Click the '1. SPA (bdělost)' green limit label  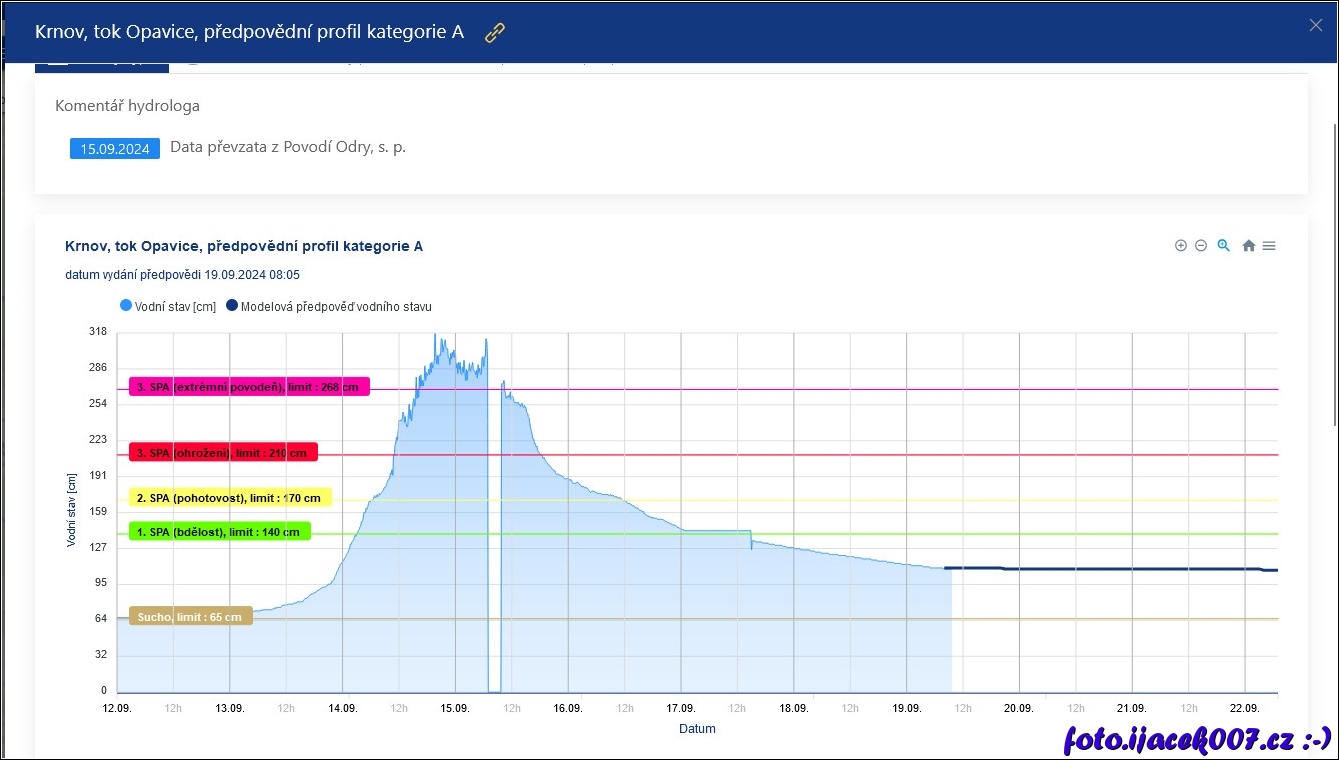click(x=220, y=532)
